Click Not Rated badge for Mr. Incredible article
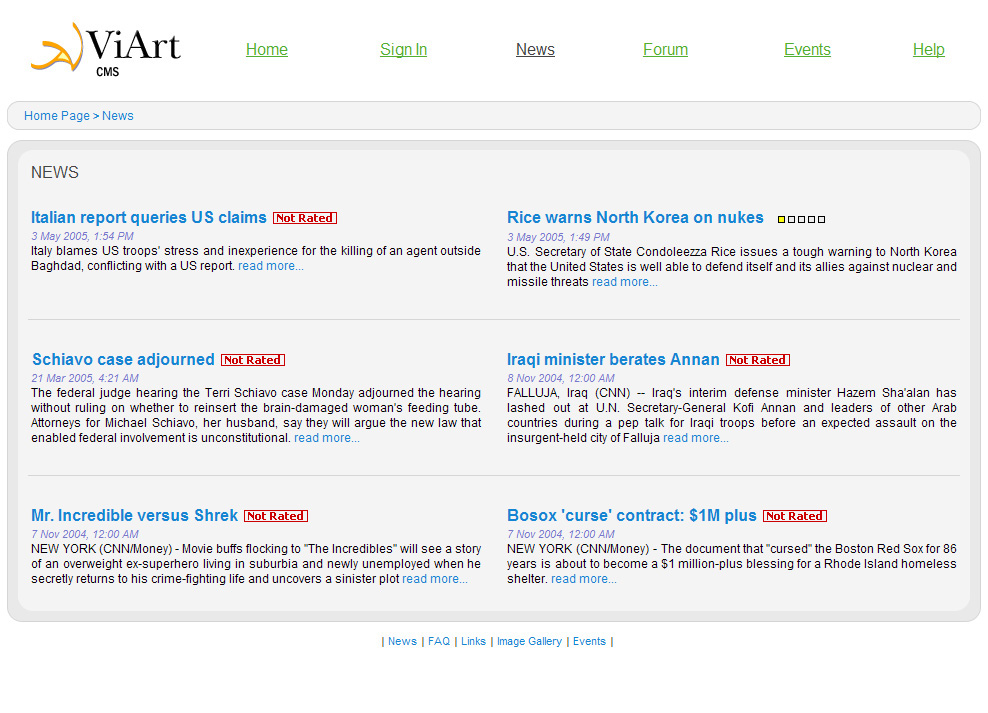This screenshot has width=988, height=713. point(276,516)
